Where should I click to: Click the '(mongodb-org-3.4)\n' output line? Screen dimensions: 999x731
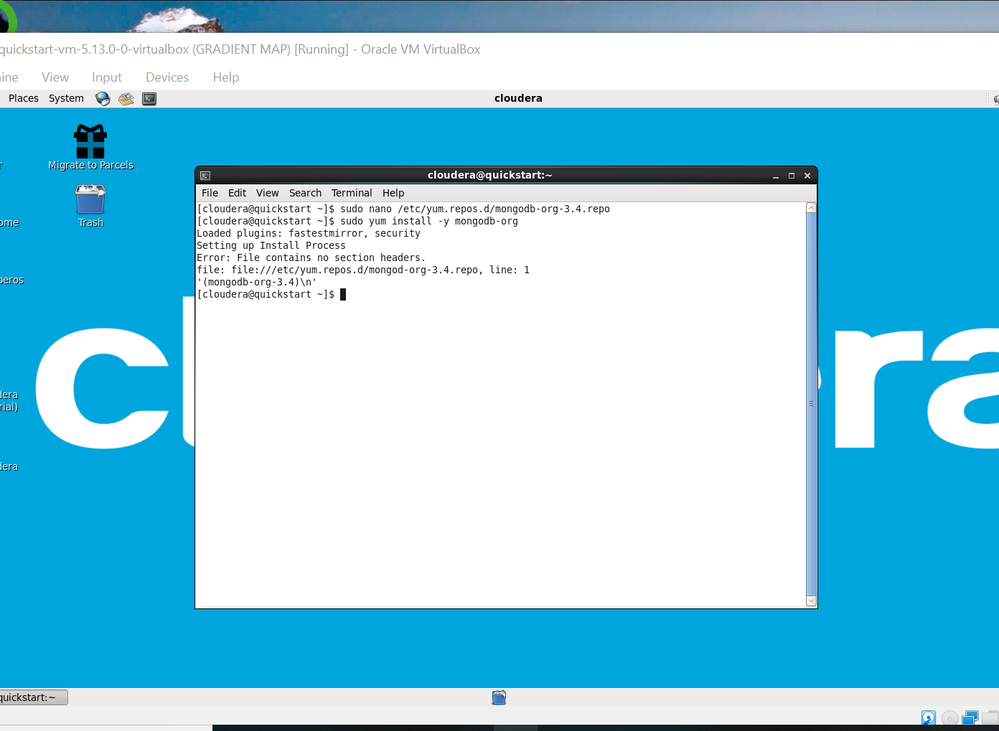(257, 282)
